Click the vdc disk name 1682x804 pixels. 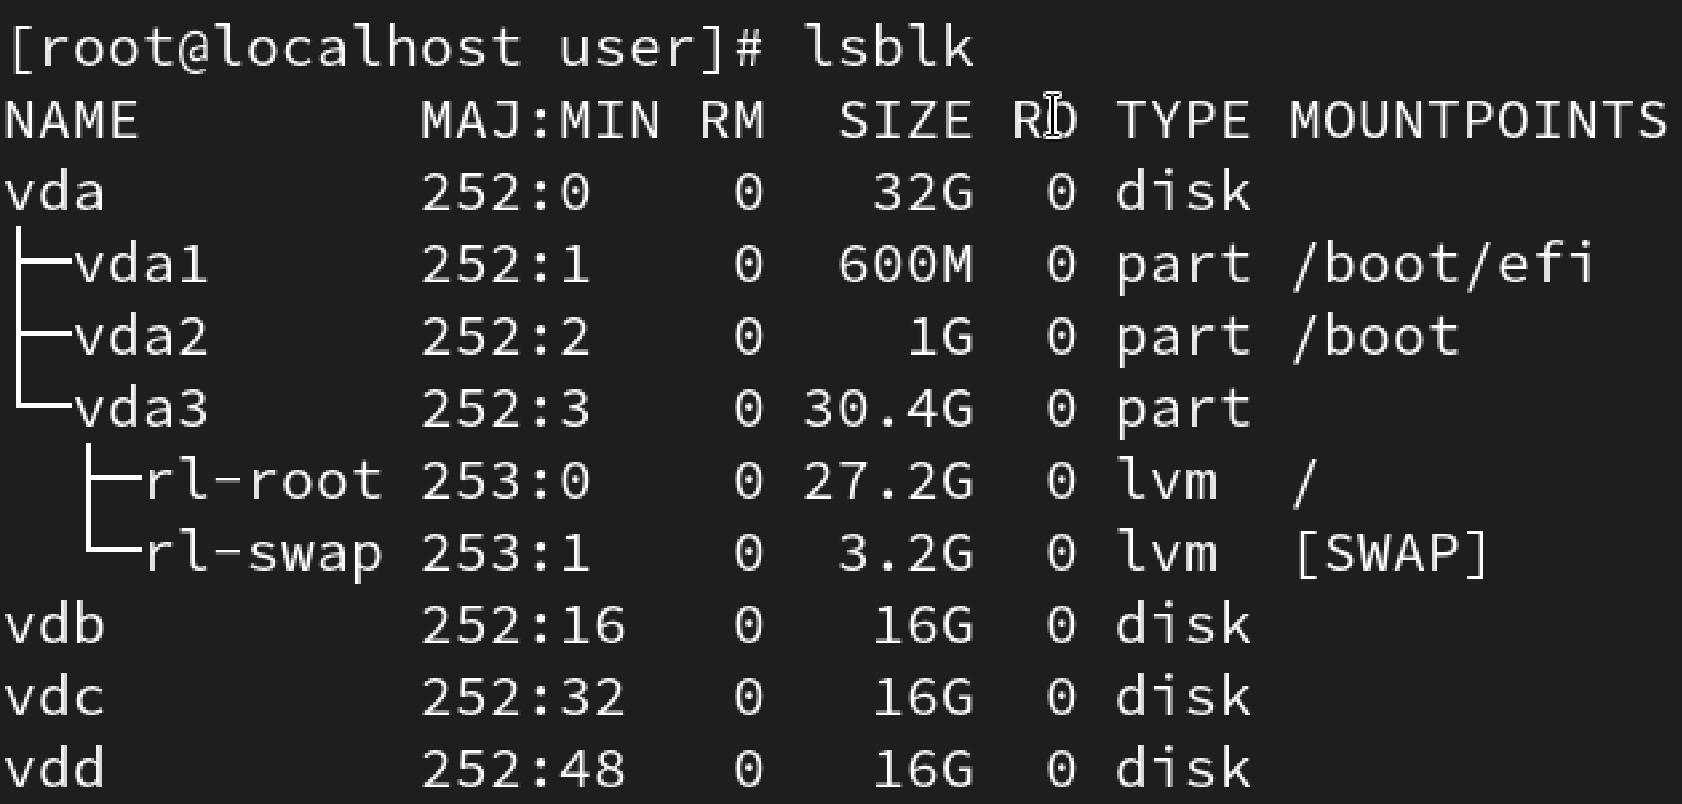point(54,698)
